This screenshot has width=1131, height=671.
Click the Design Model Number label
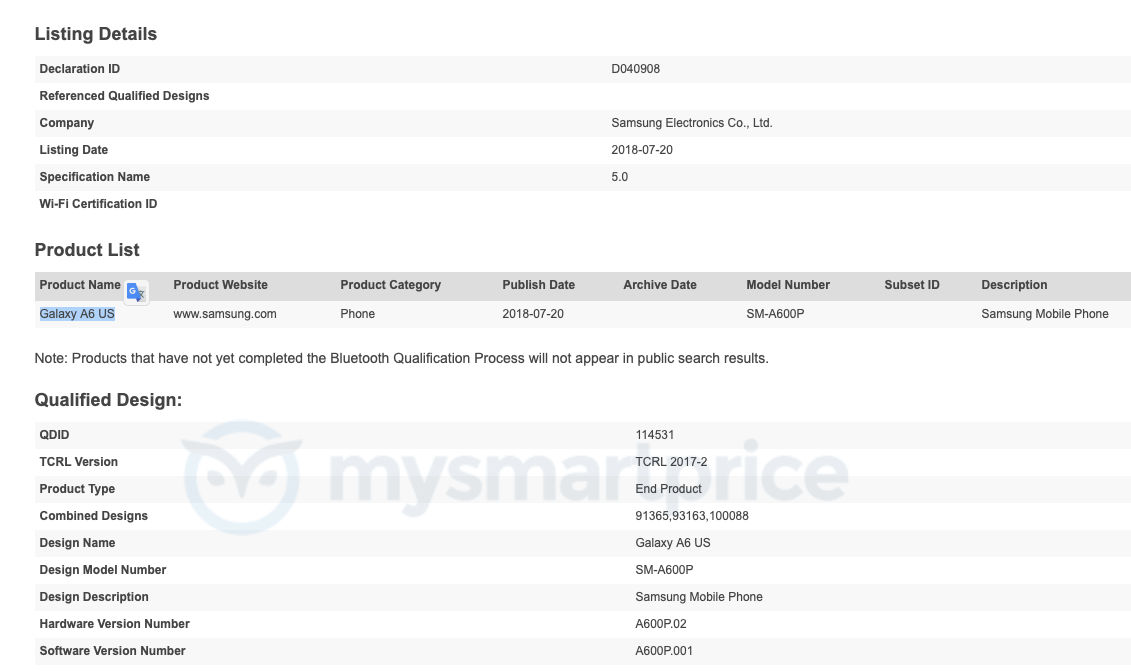[103, 570]
